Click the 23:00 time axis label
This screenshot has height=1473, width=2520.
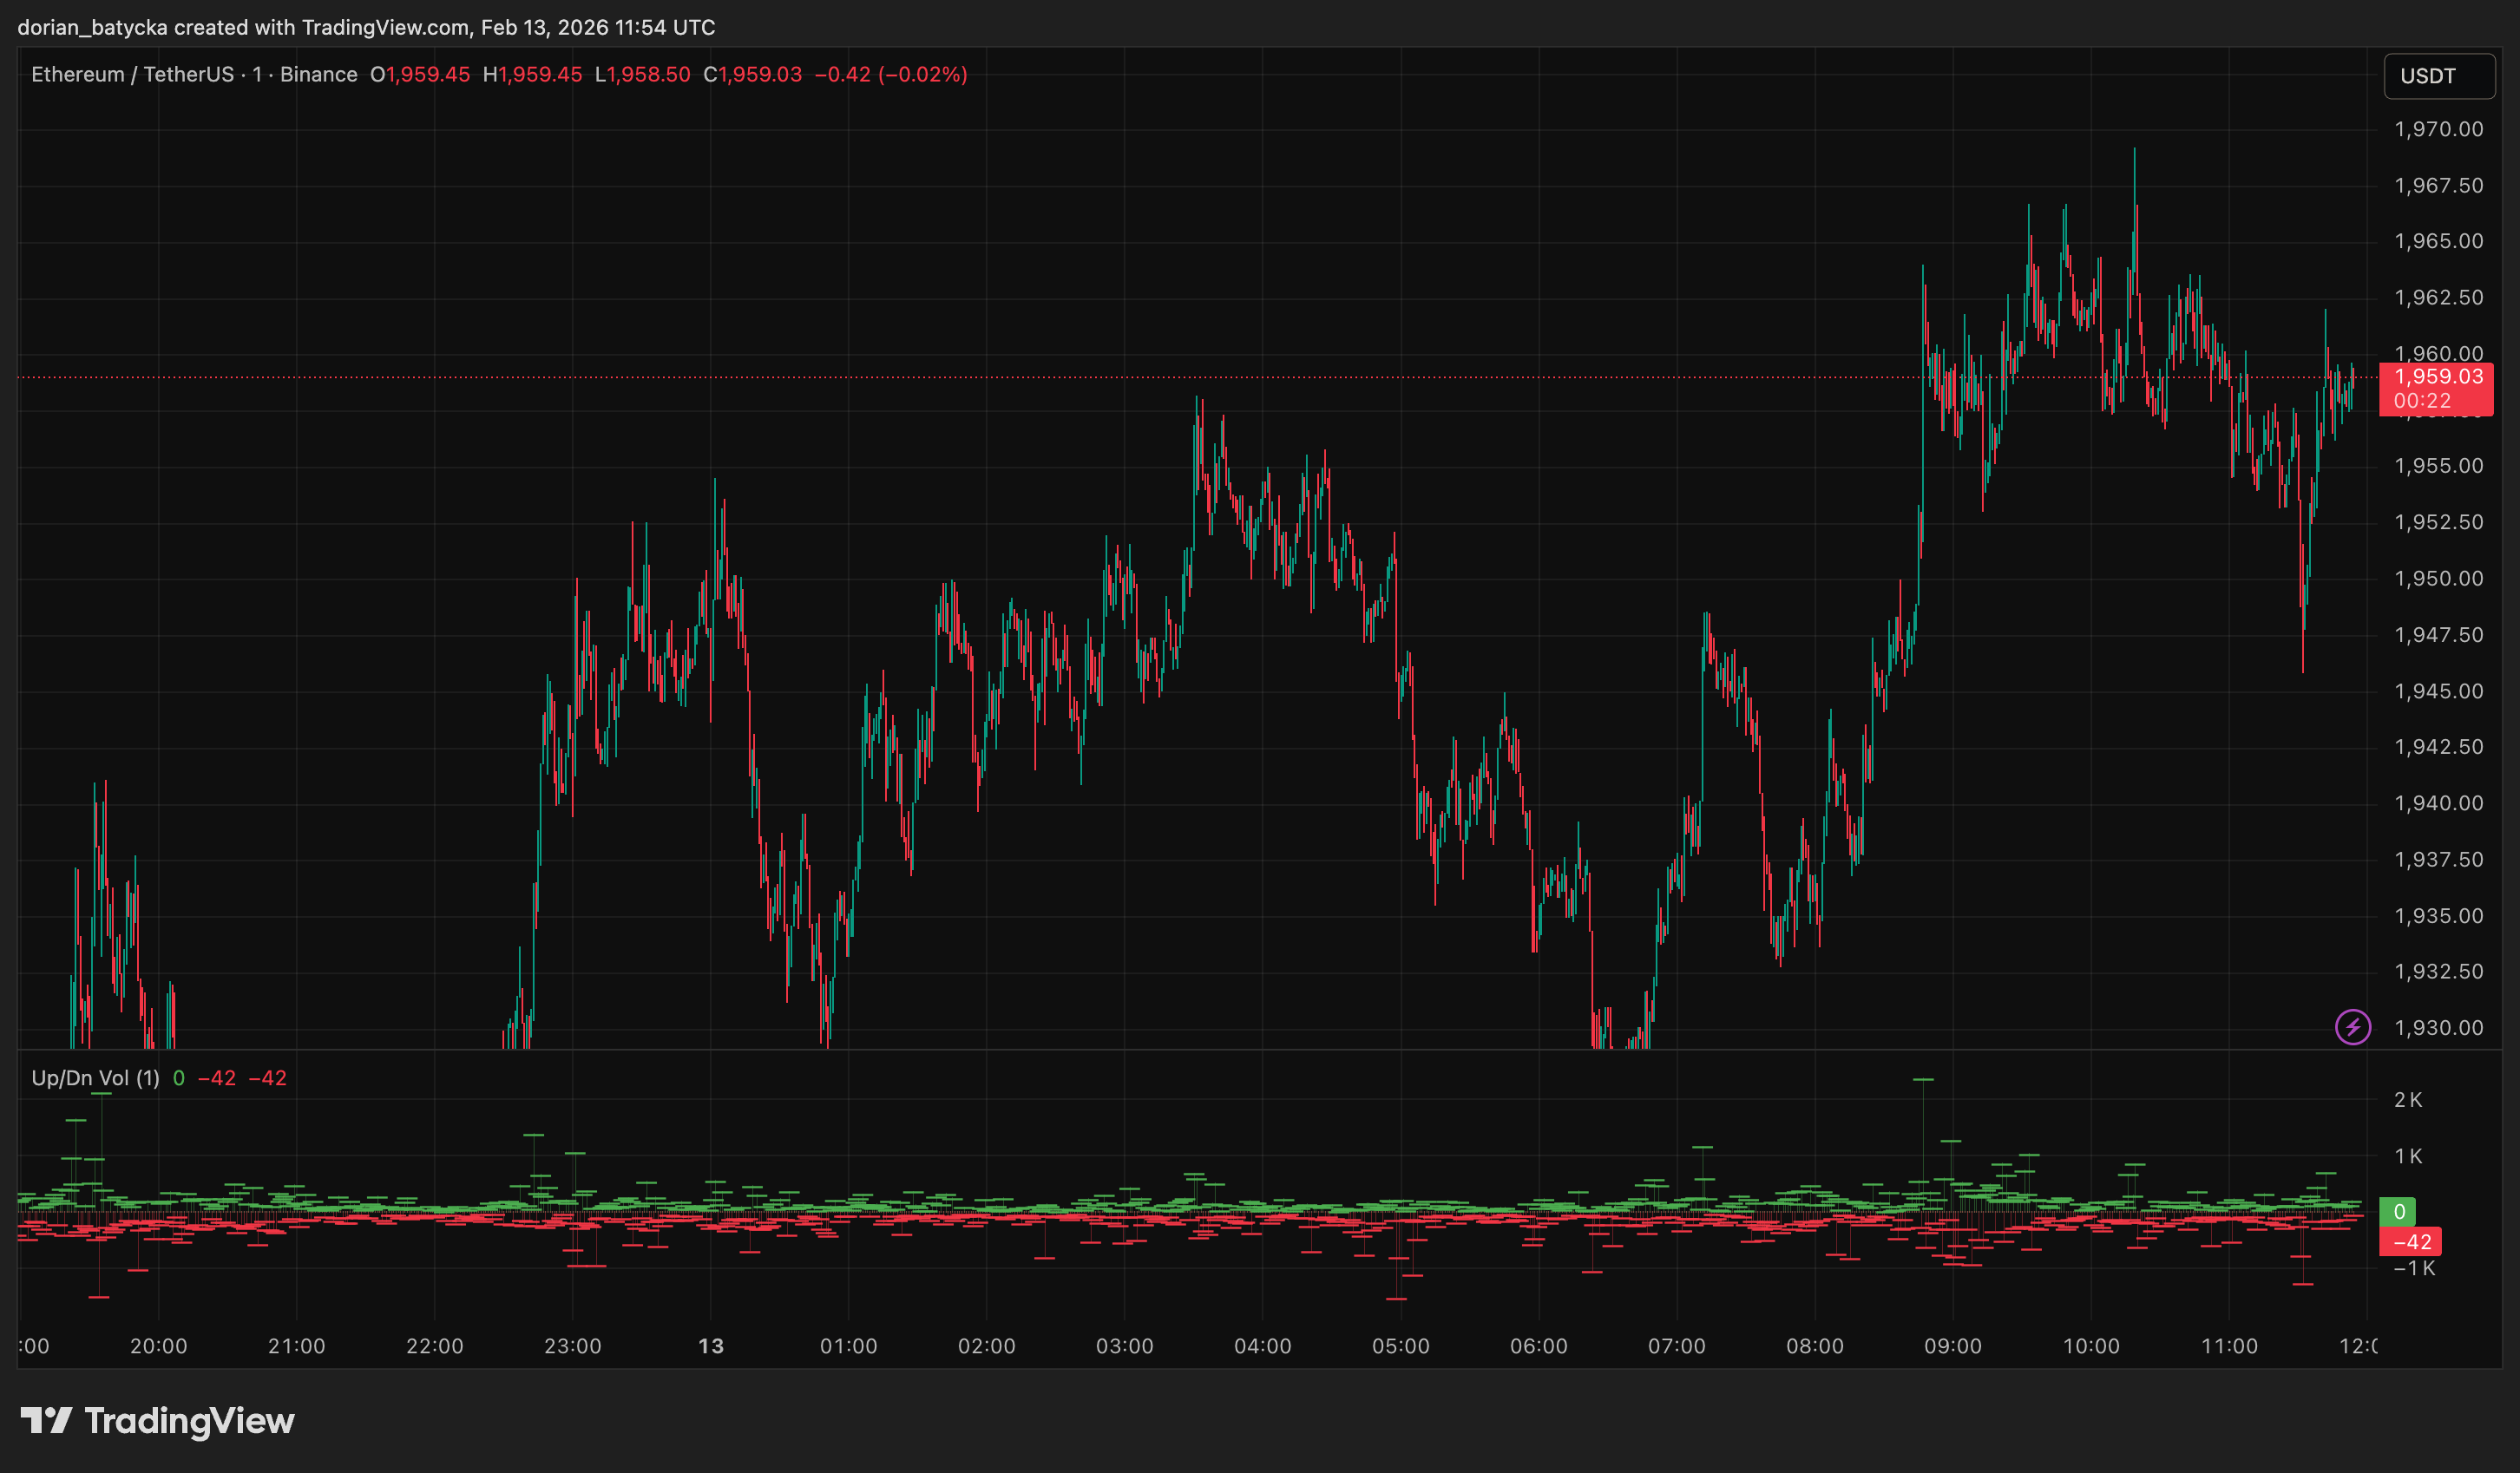tap(572, 1346)
